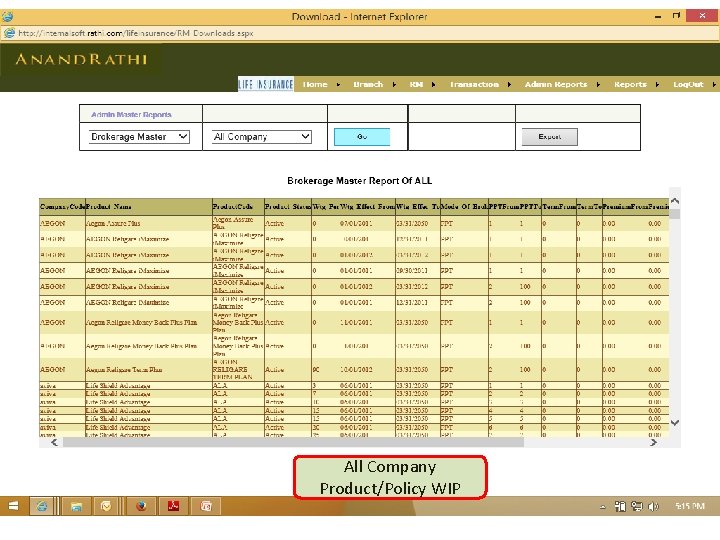The image size is (720, 540).
Task: Expand the Reports menu arrow
Action: (658, 84)
